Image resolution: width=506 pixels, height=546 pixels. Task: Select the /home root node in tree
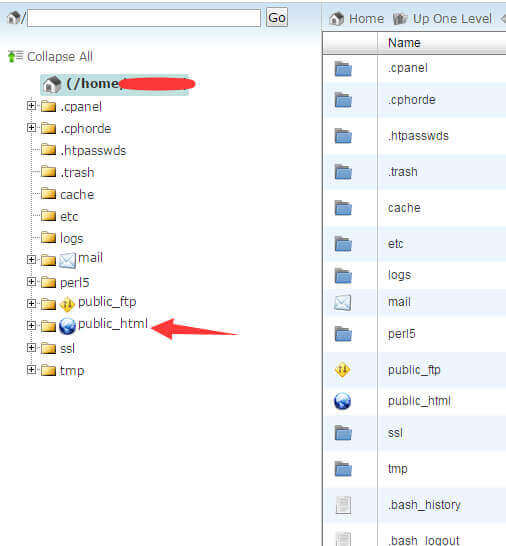[115, 84]
